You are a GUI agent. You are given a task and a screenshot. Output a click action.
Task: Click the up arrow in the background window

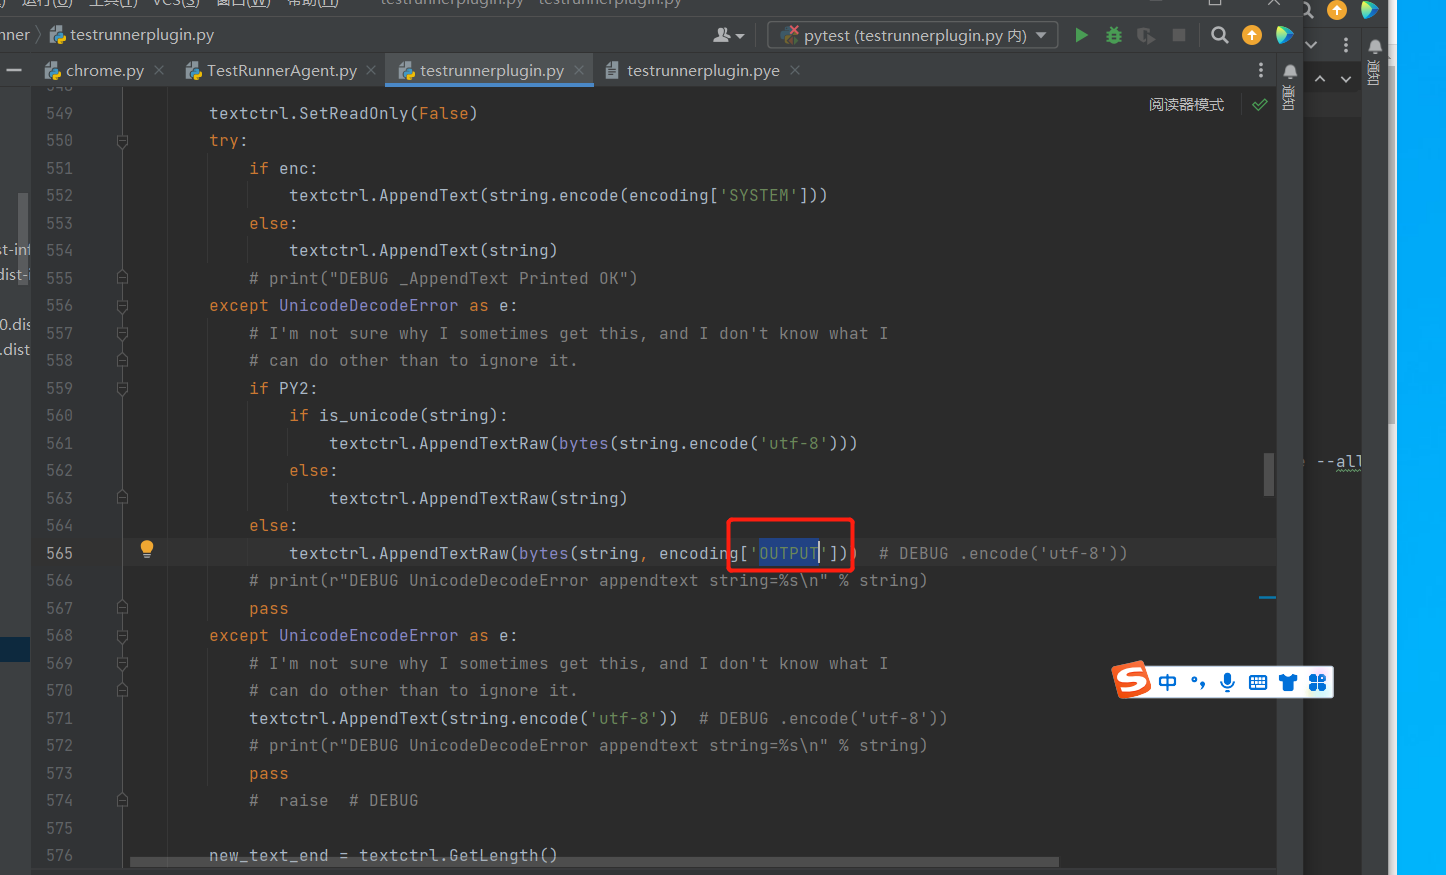[x=1320, y=78]
